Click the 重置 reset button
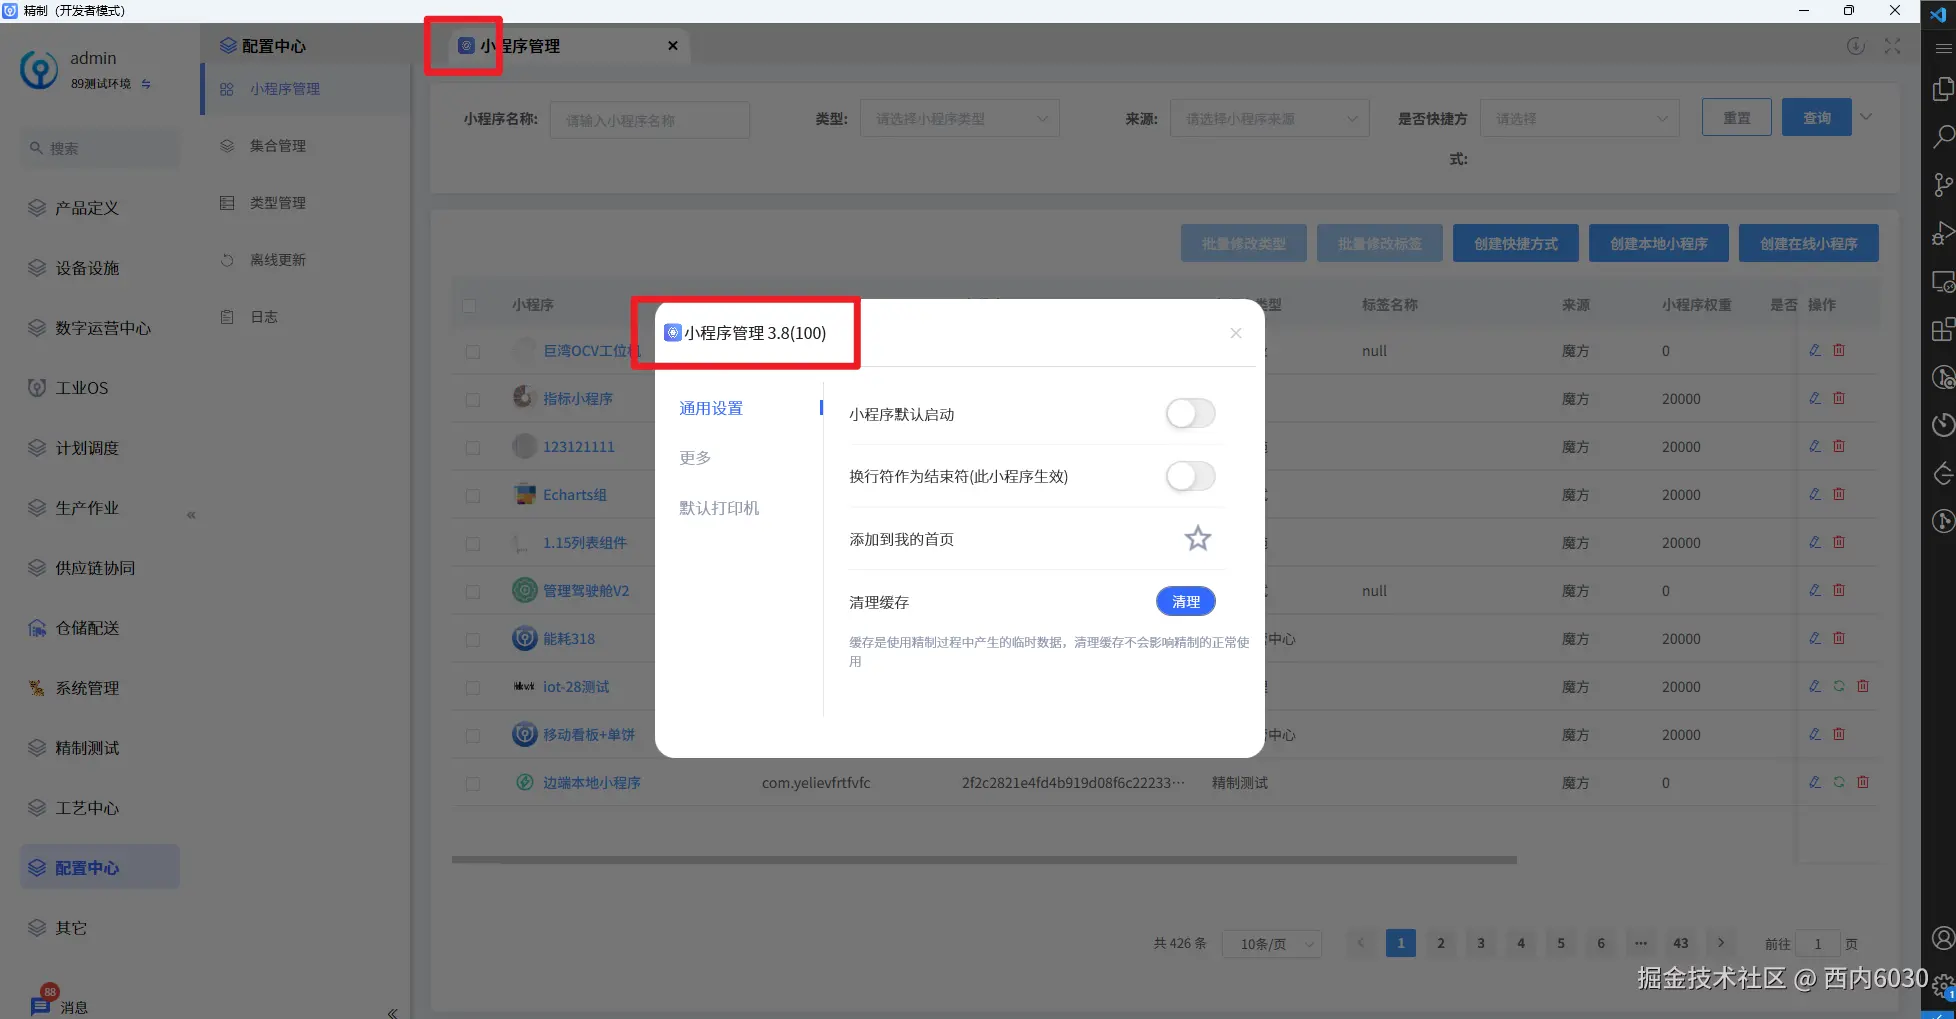The width and height of the screenshot is (1956, 1019). pyautogui.click(x=1736, y=117)
